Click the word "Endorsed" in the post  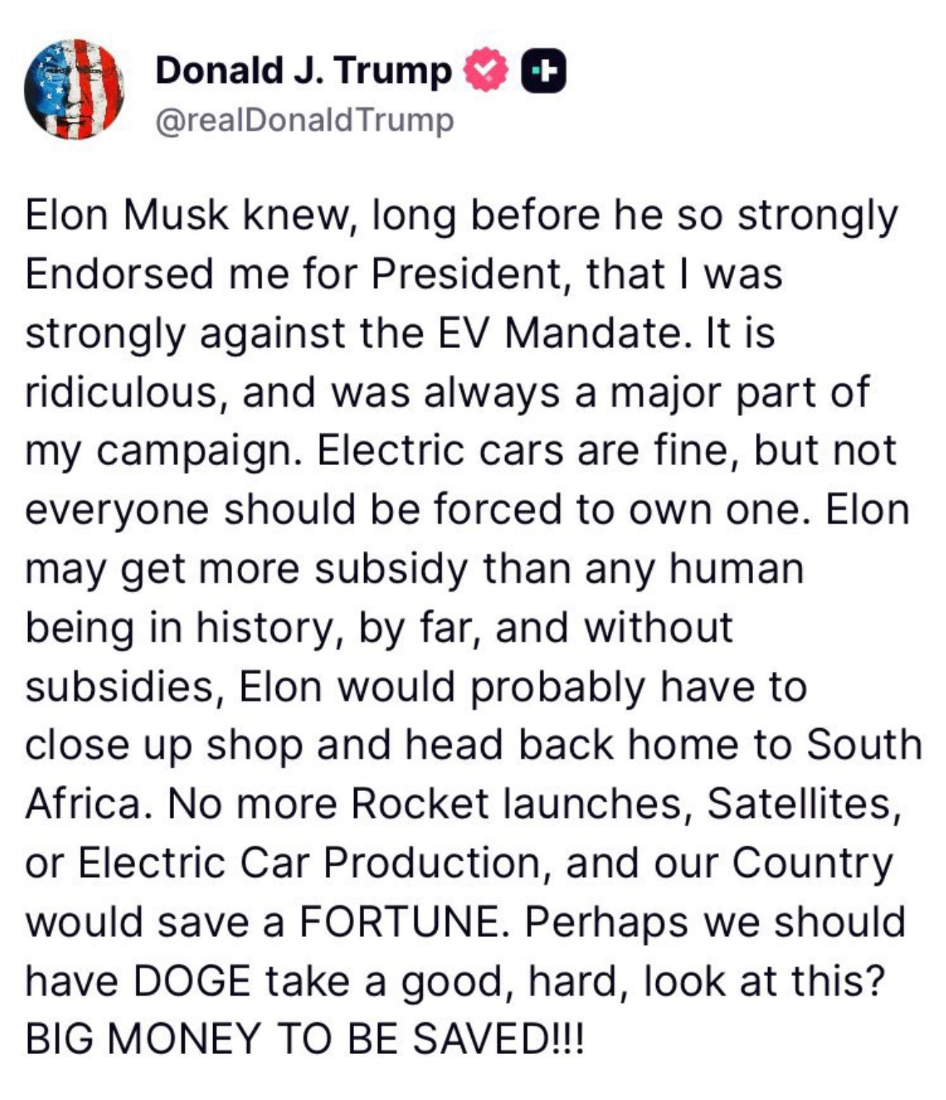tap(119, 274)
